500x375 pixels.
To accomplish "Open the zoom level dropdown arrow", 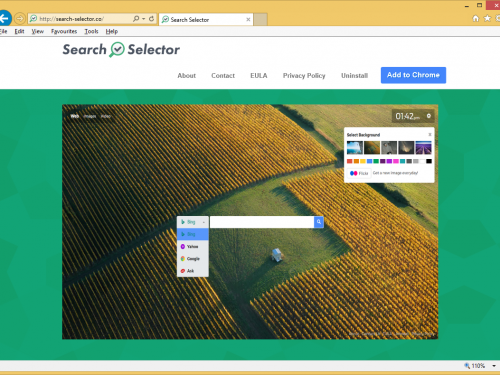I will click(x=494, y=366).
